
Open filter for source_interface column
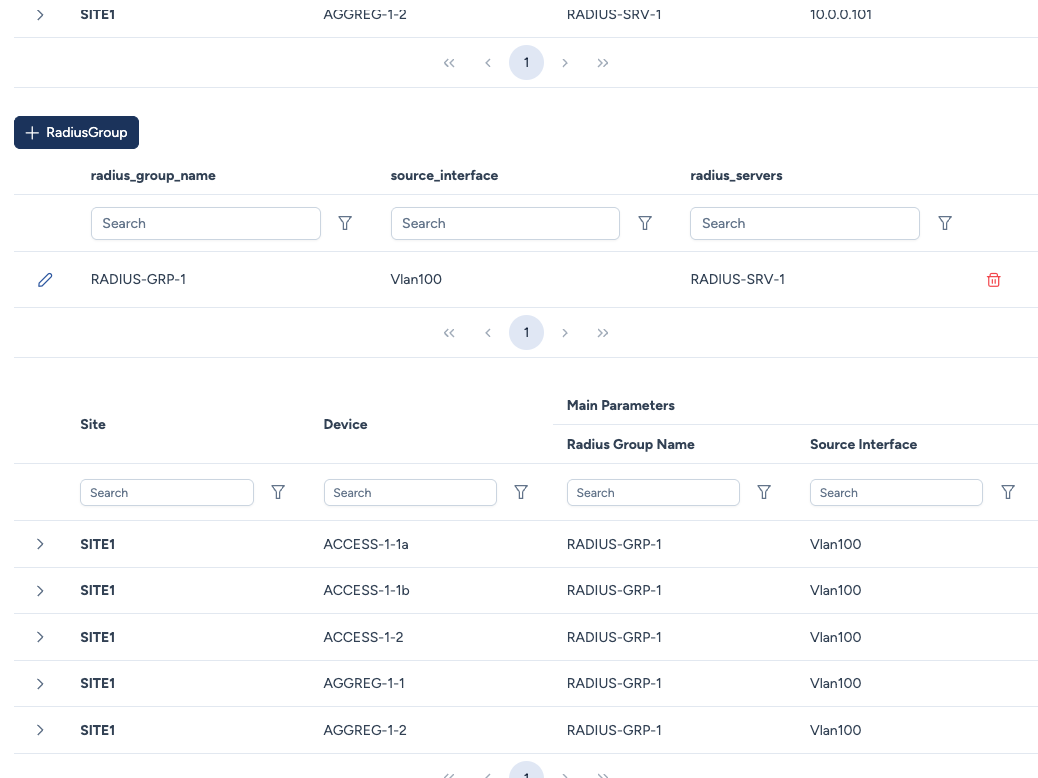click(645, 223)
